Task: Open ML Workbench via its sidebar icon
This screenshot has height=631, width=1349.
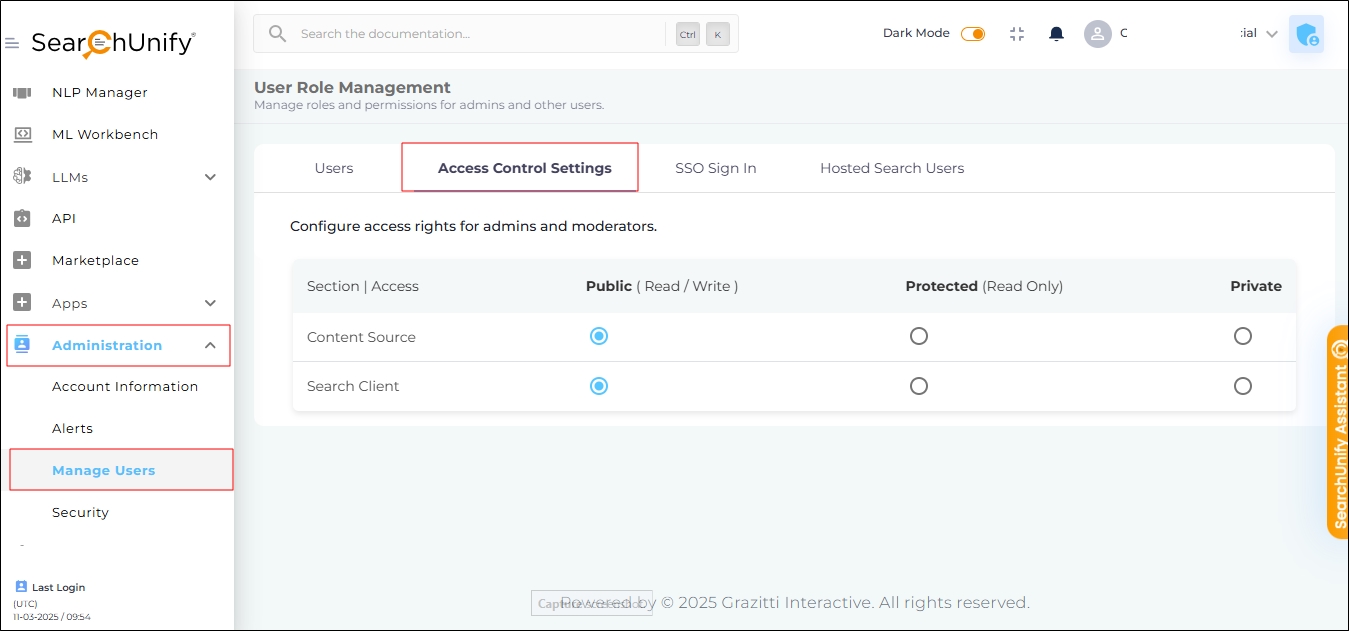Action: tap(22, 134)
